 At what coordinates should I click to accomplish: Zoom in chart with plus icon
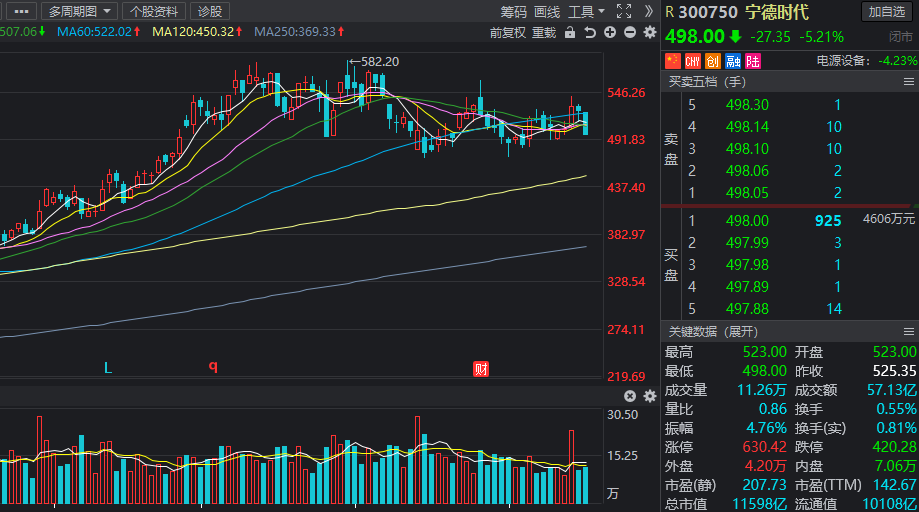coord(610,32)
